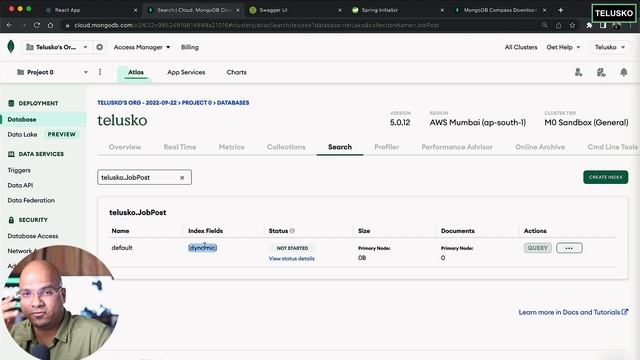Click the Databases breadcrumb
The image size is (640, 360).
(233, 103)
